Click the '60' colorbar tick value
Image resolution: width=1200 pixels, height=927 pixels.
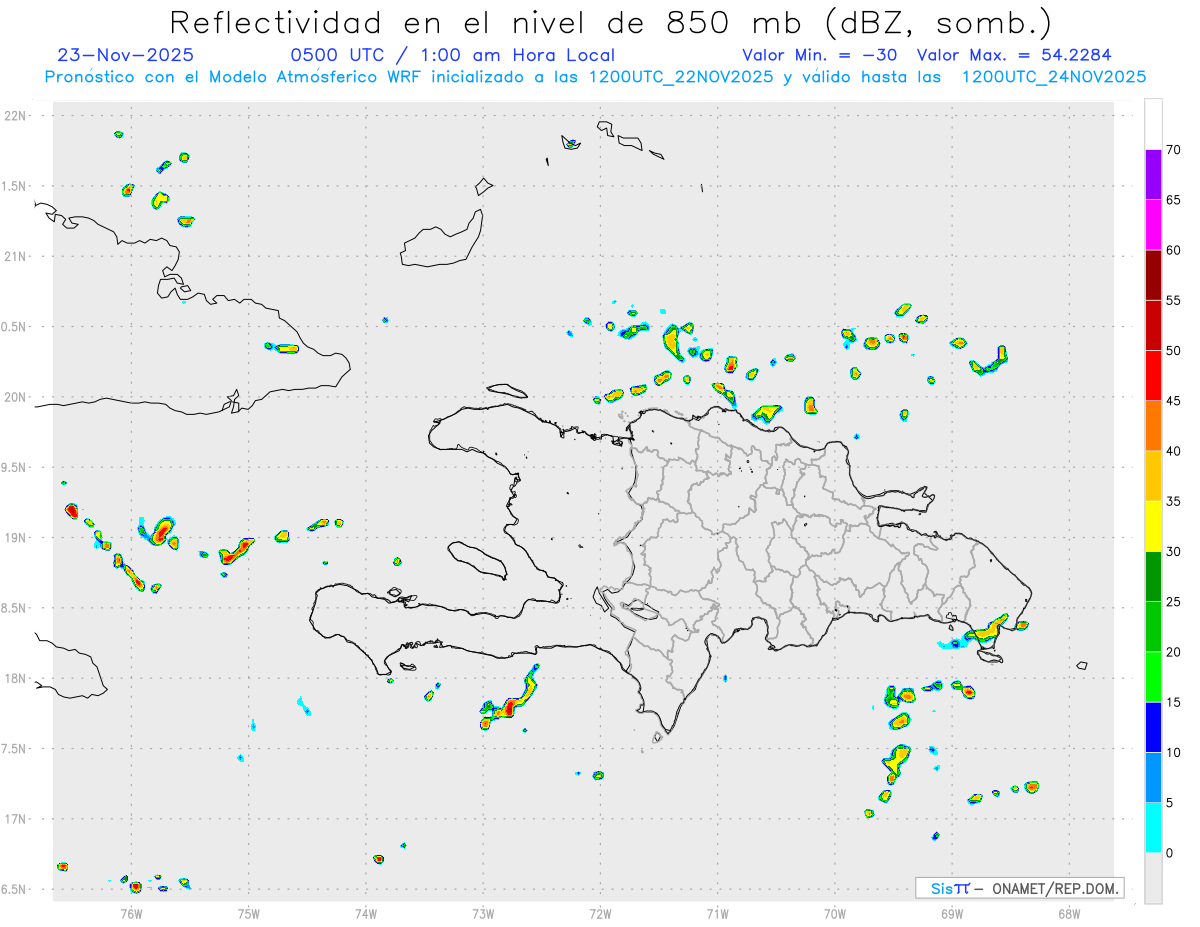pyautogui.click(x=1175, y=250)
